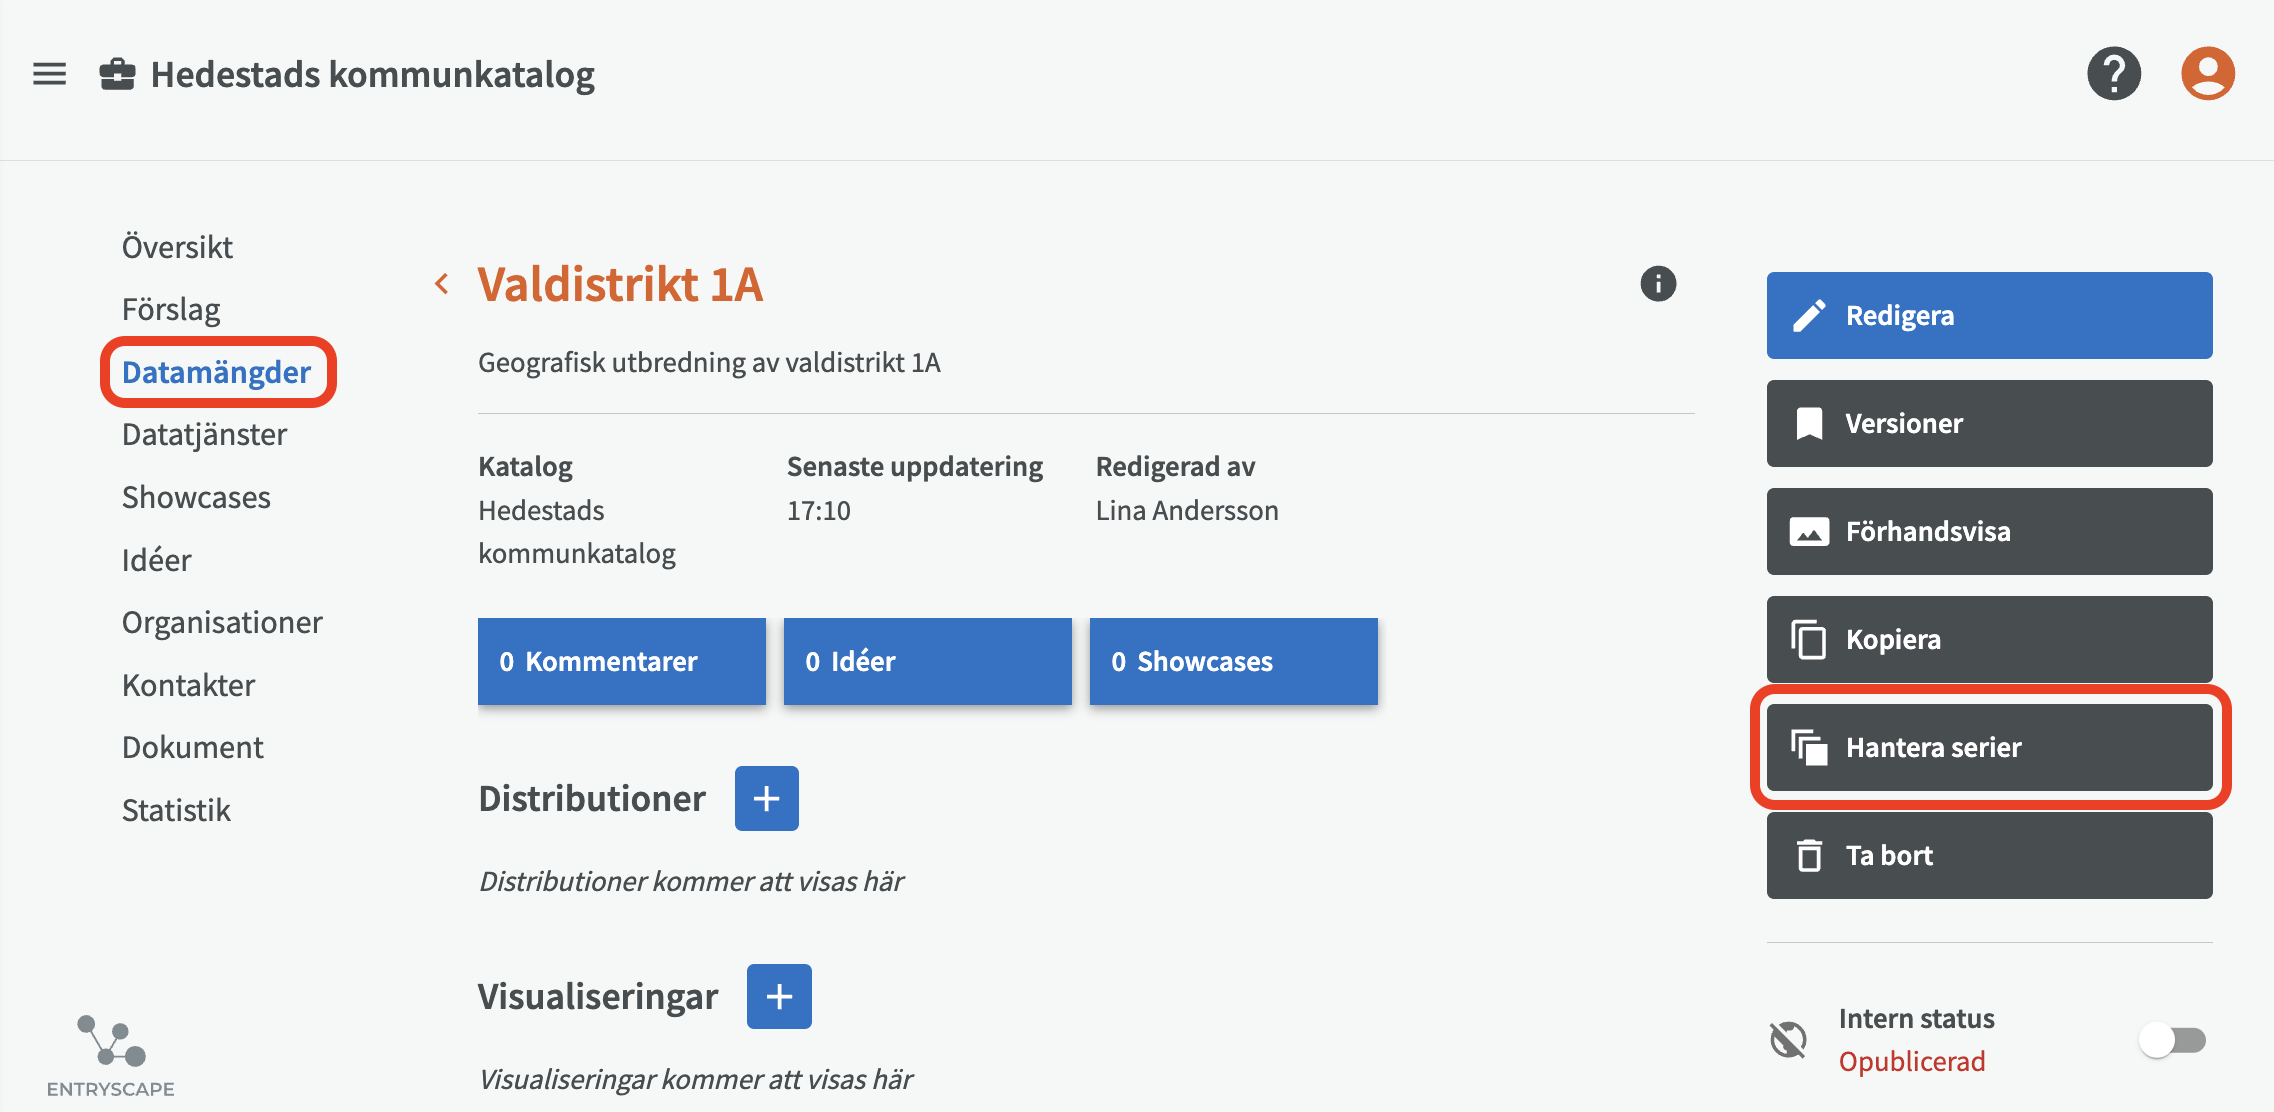Image resolution: width=2274 pixels, height=1112 pixels.
Task: Click the briefcase catalog icon
Action: click(117, 74)
